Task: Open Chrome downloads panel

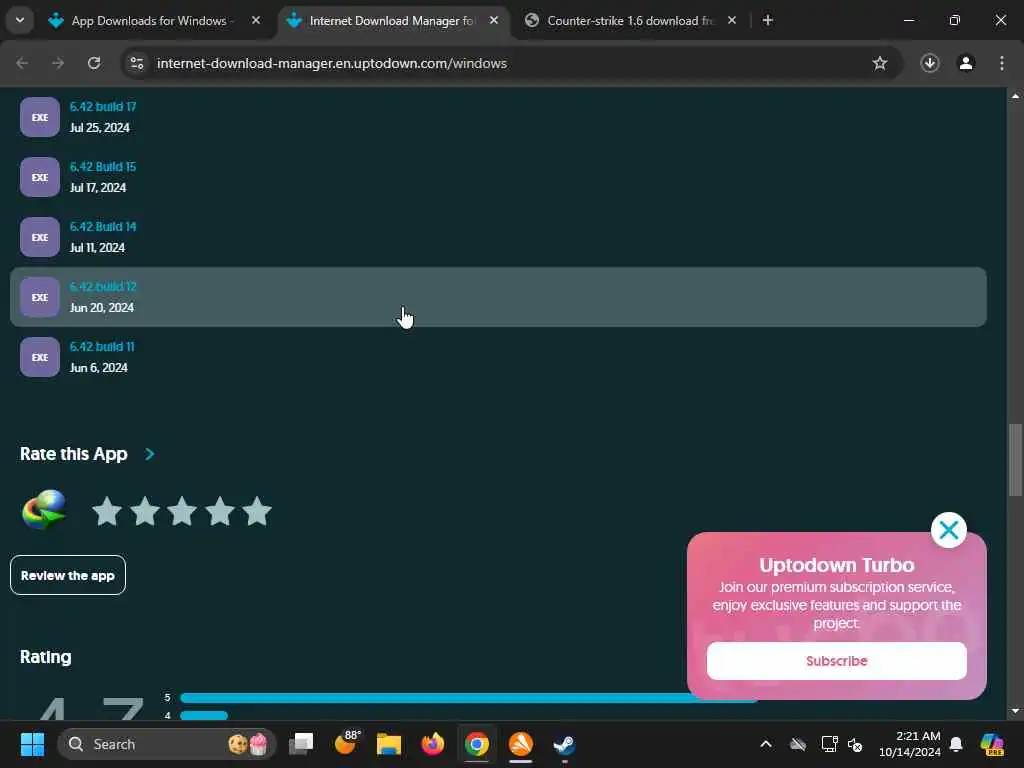Action: (x=930, y=63)
